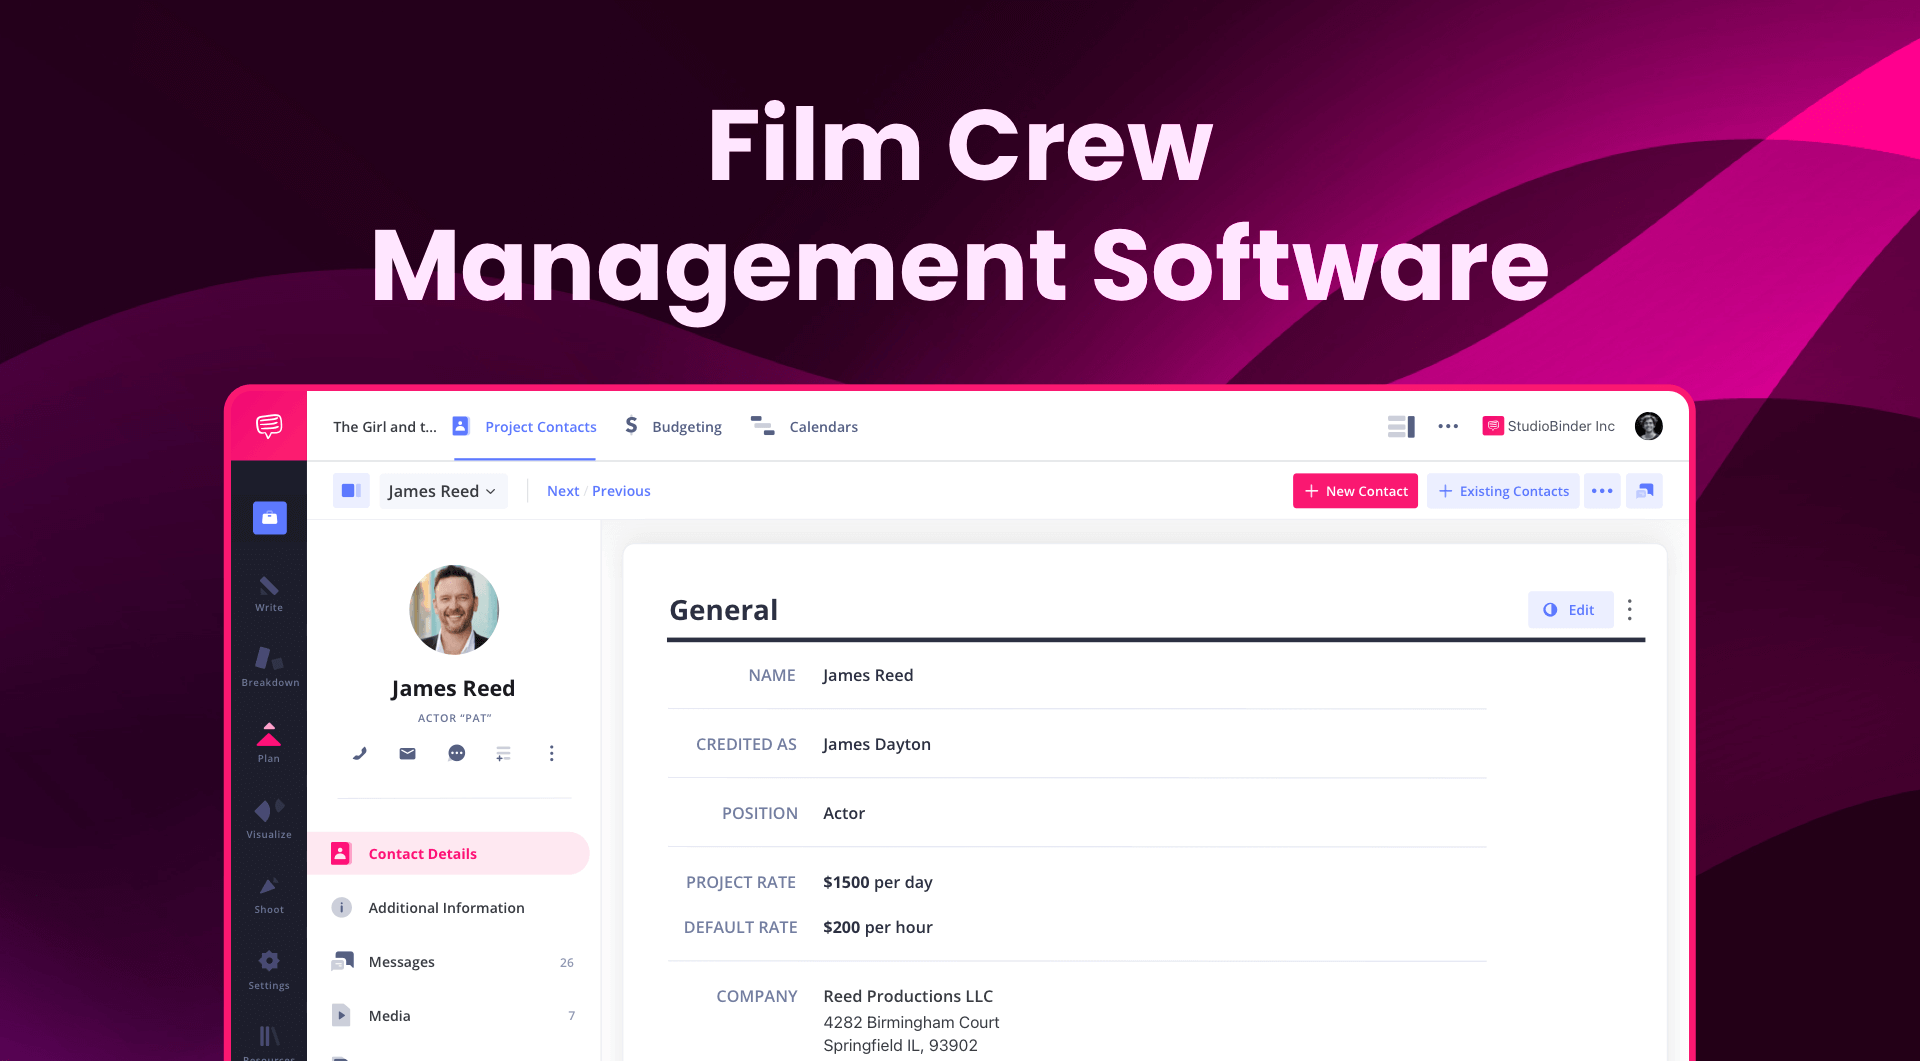The image size is (1920, 1061).
Task: Open the Calendars tab
Action: (x=805, y=426)
